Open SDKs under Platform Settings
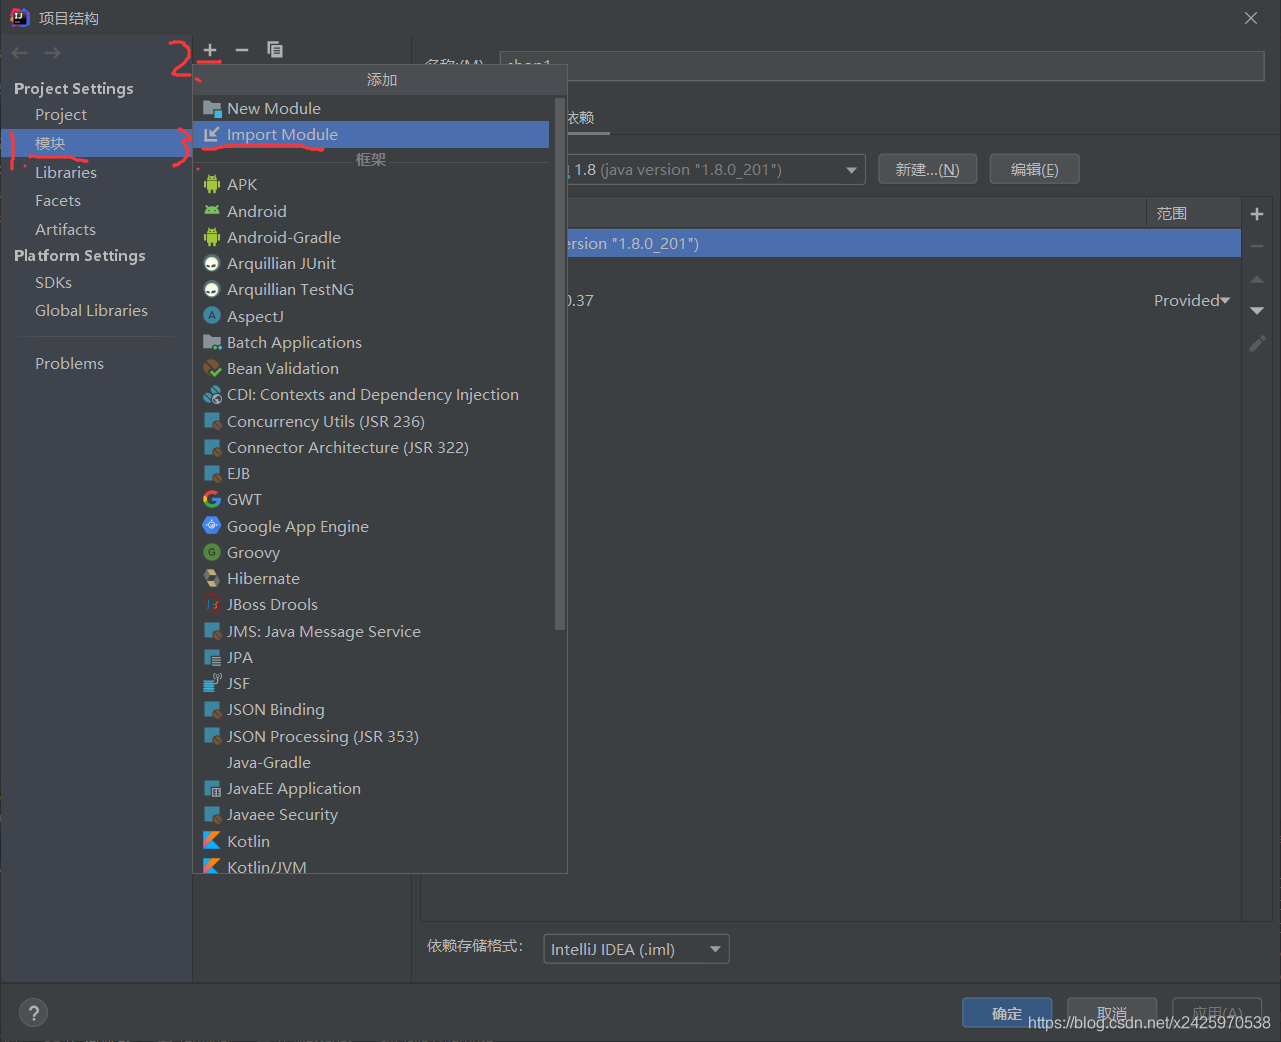 click(53, 282)
